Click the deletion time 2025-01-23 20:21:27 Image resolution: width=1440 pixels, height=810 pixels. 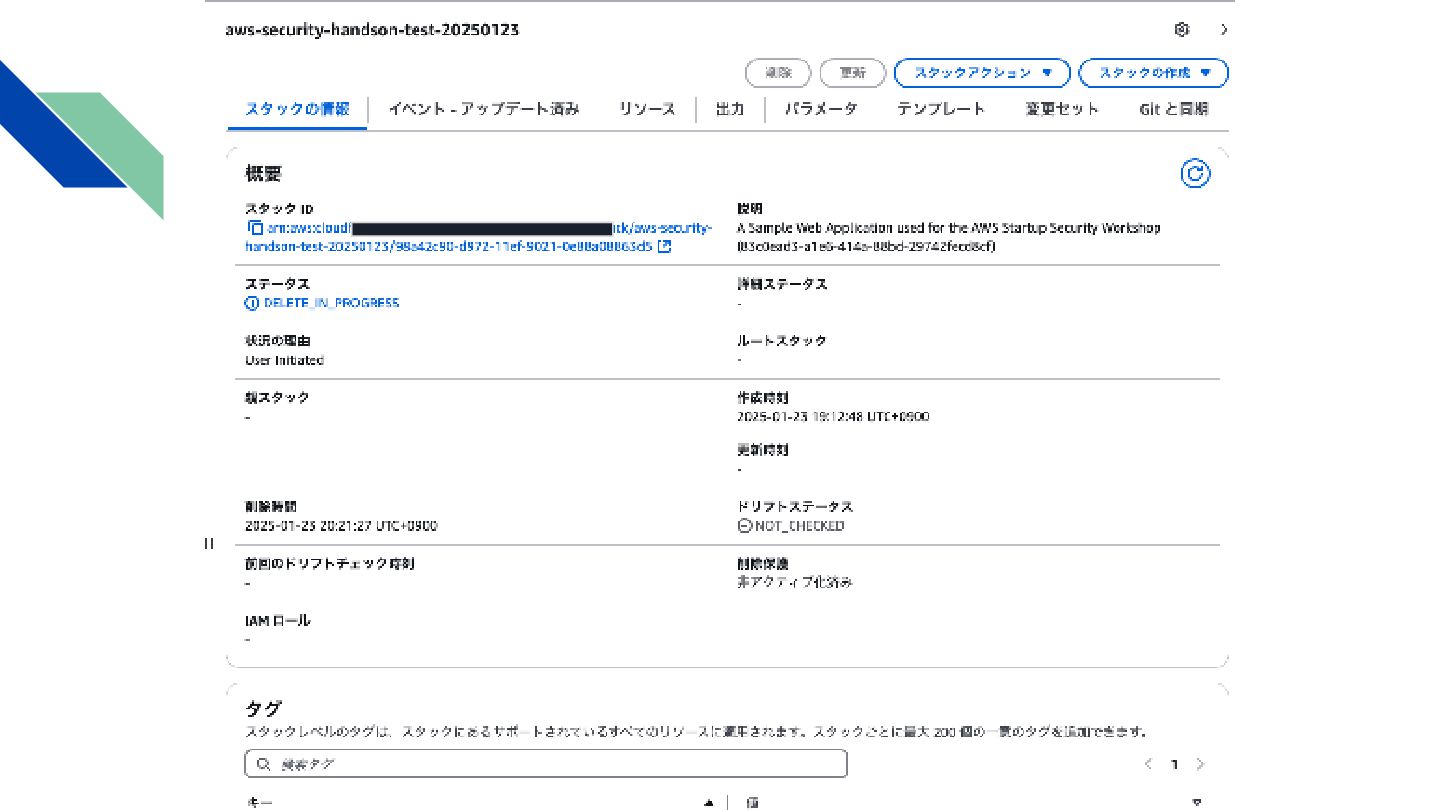point(341,526)
